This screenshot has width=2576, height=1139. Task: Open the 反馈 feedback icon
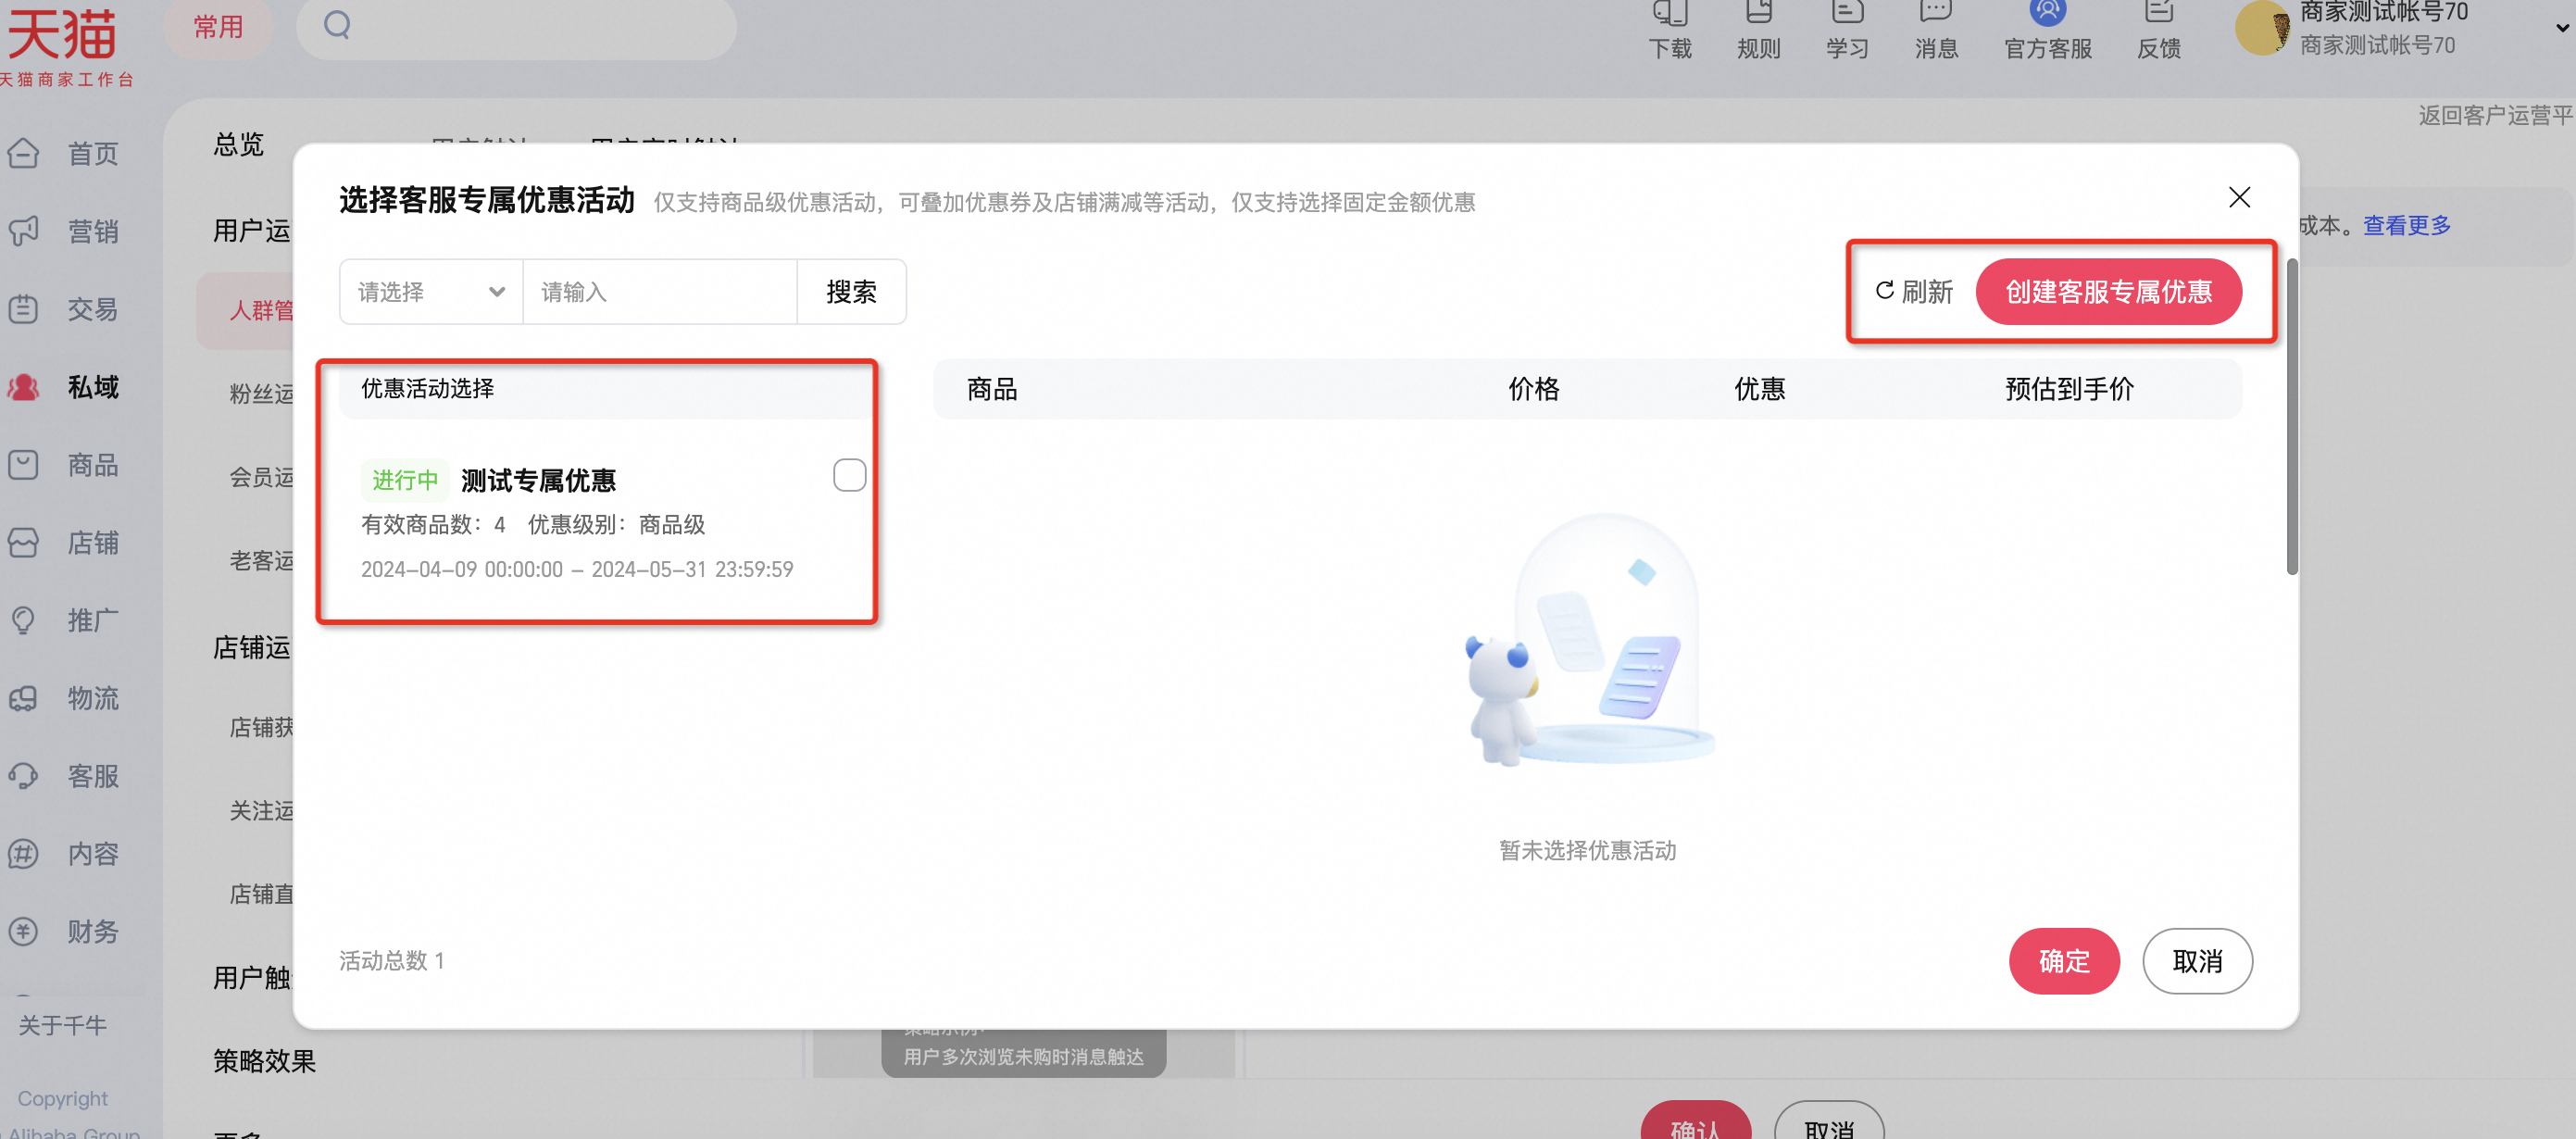coord(2159,12)
